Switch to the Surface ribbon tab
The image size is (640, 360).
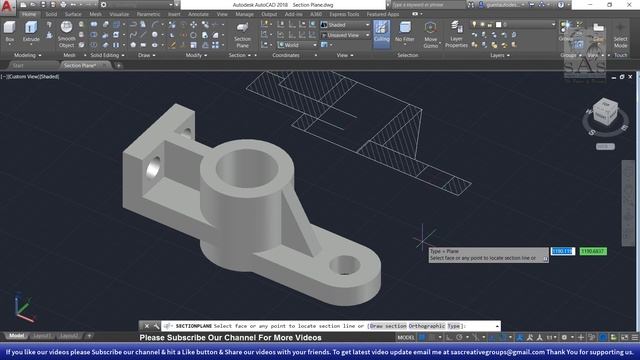[73, 14]
